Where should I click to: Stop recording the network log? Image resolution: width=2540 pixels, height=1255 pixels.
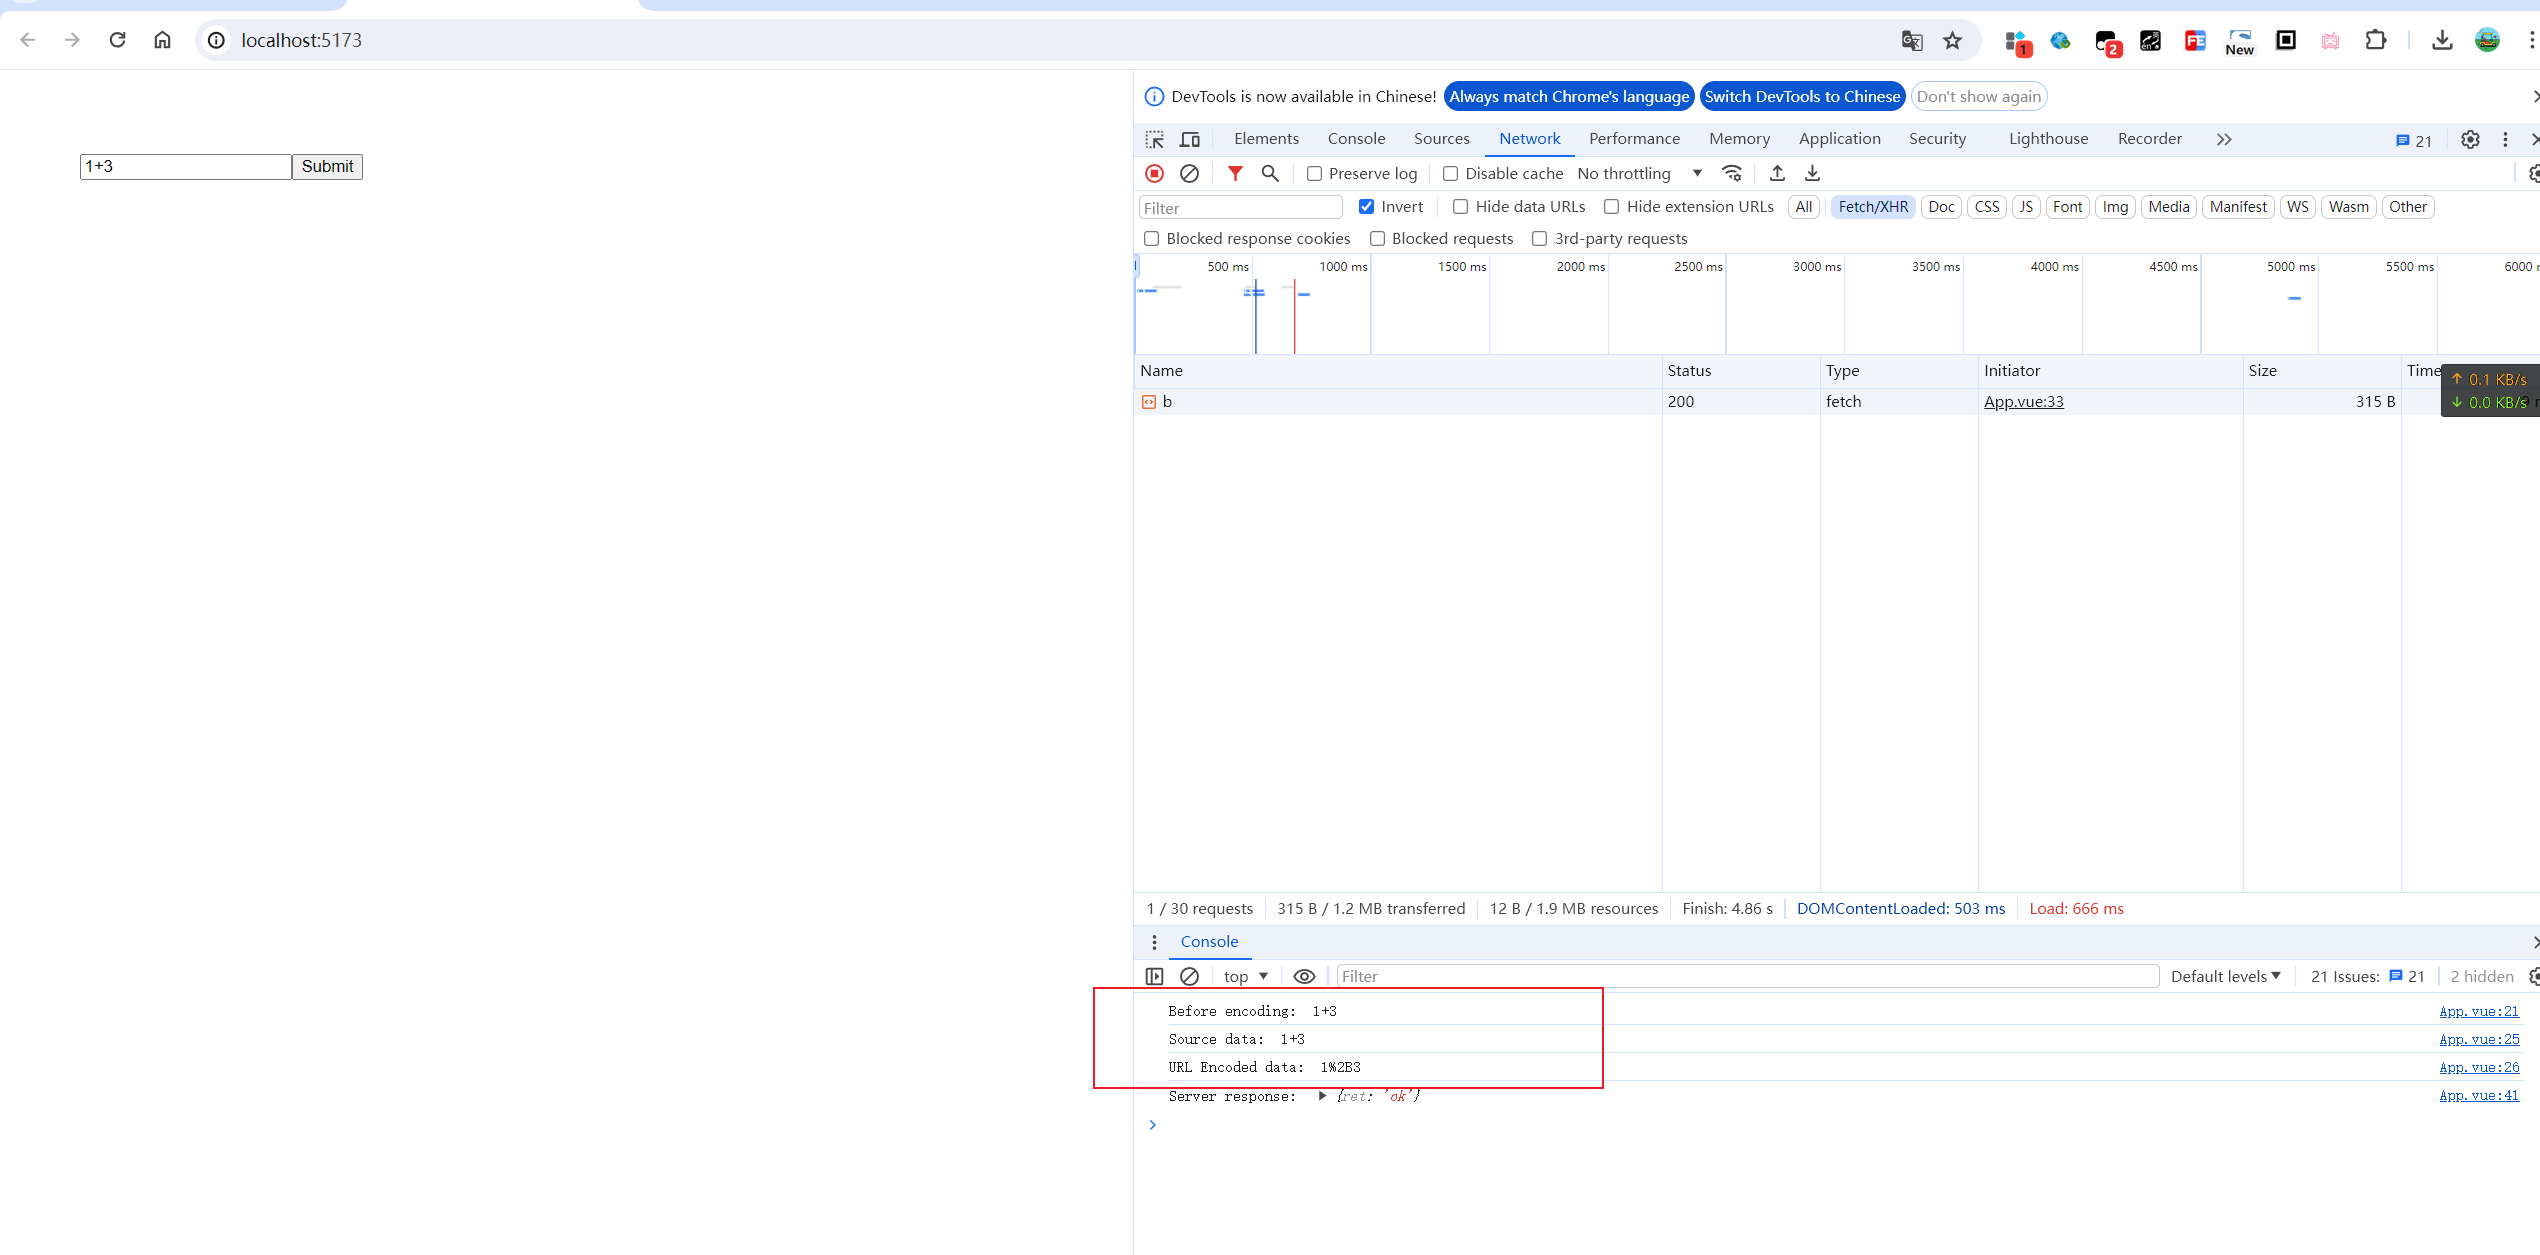point(1154,173)
